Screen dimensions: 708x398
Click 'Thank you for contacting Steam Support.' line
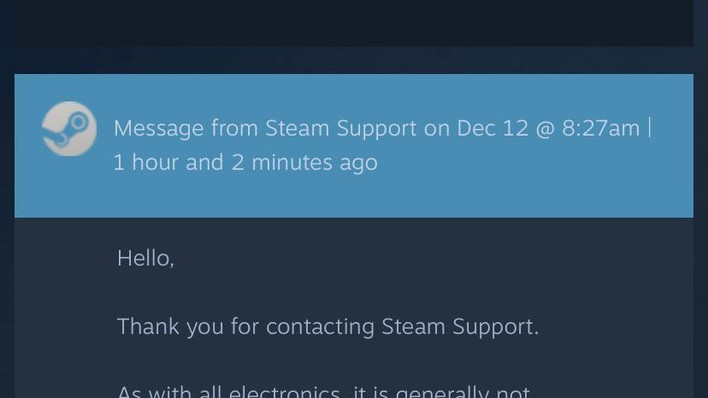[x=328, y=327]
